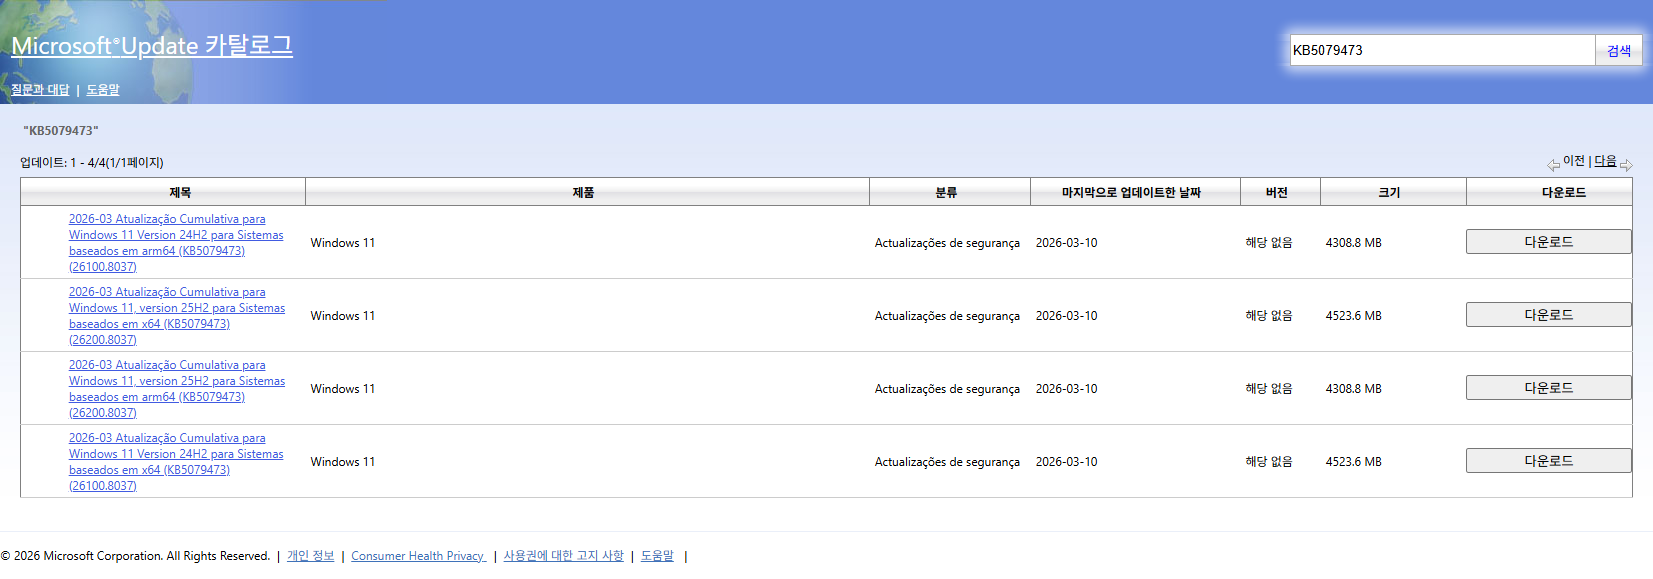Download the 25H2 arm64 update
This screenshot has height=579, width=1653.
coord(1548,388)
